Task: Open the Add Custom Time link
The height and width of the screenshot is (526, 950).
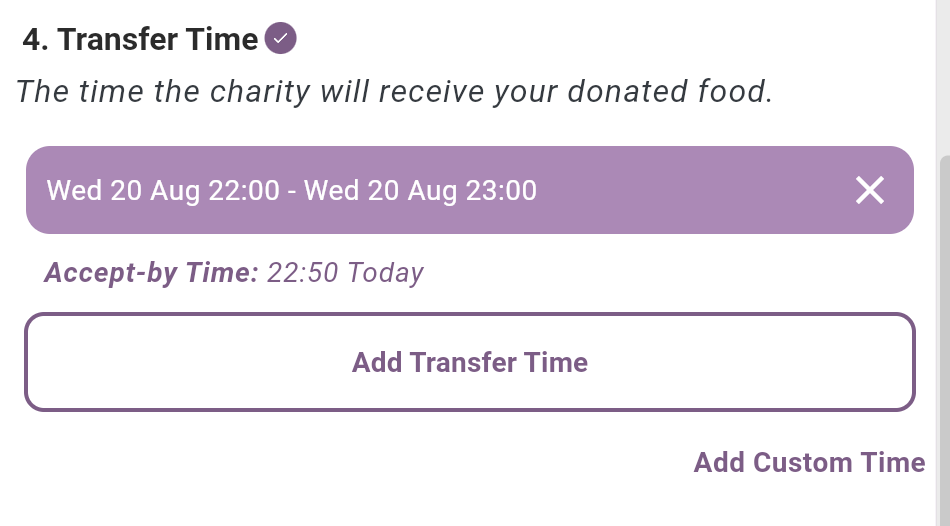Action: (x=809, y=462)
